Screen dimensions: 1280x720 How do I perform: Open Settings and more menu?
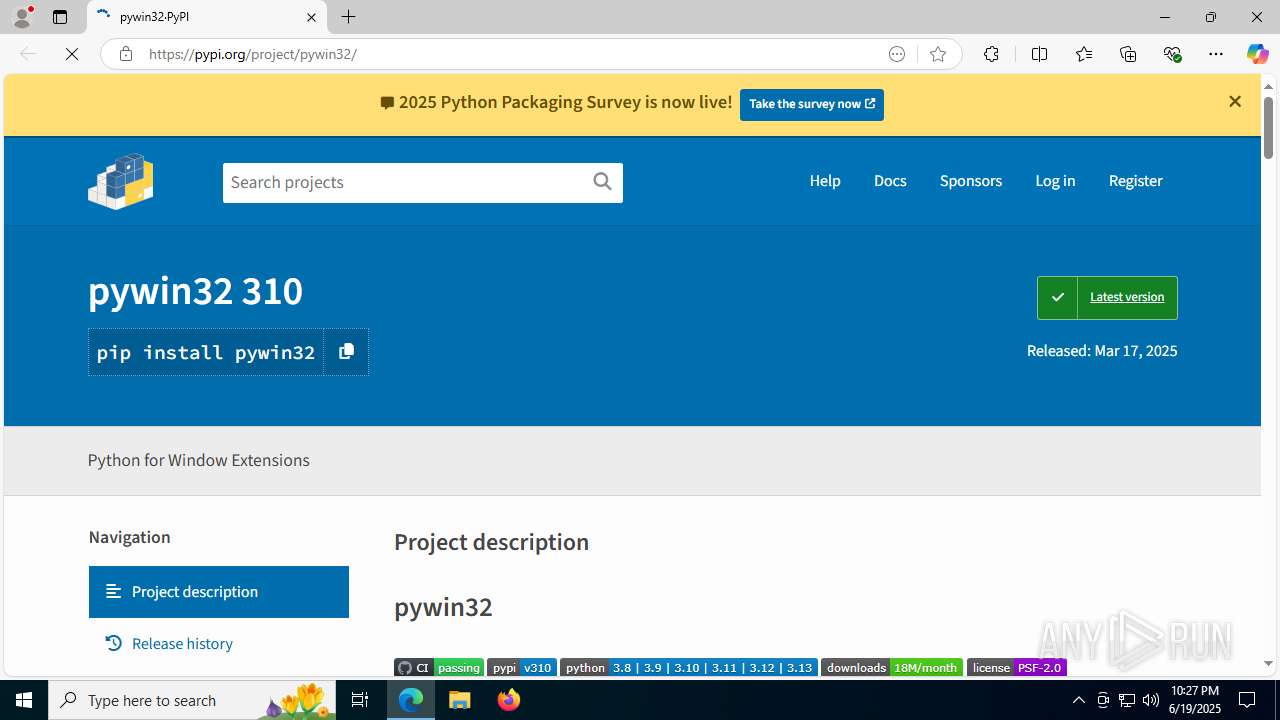coord(1216,54)
